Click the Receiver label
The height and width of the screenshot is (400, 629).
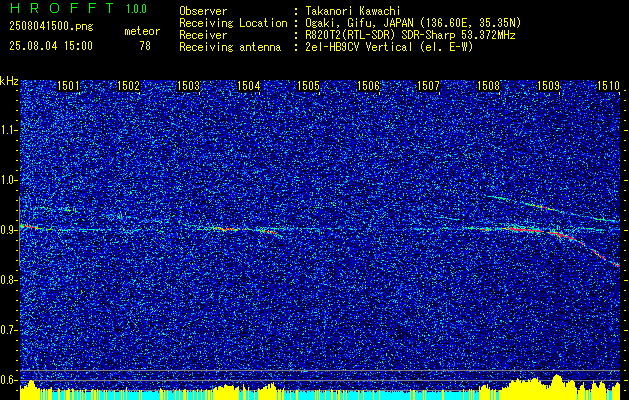pyautogui.click(x=203, y=35)
